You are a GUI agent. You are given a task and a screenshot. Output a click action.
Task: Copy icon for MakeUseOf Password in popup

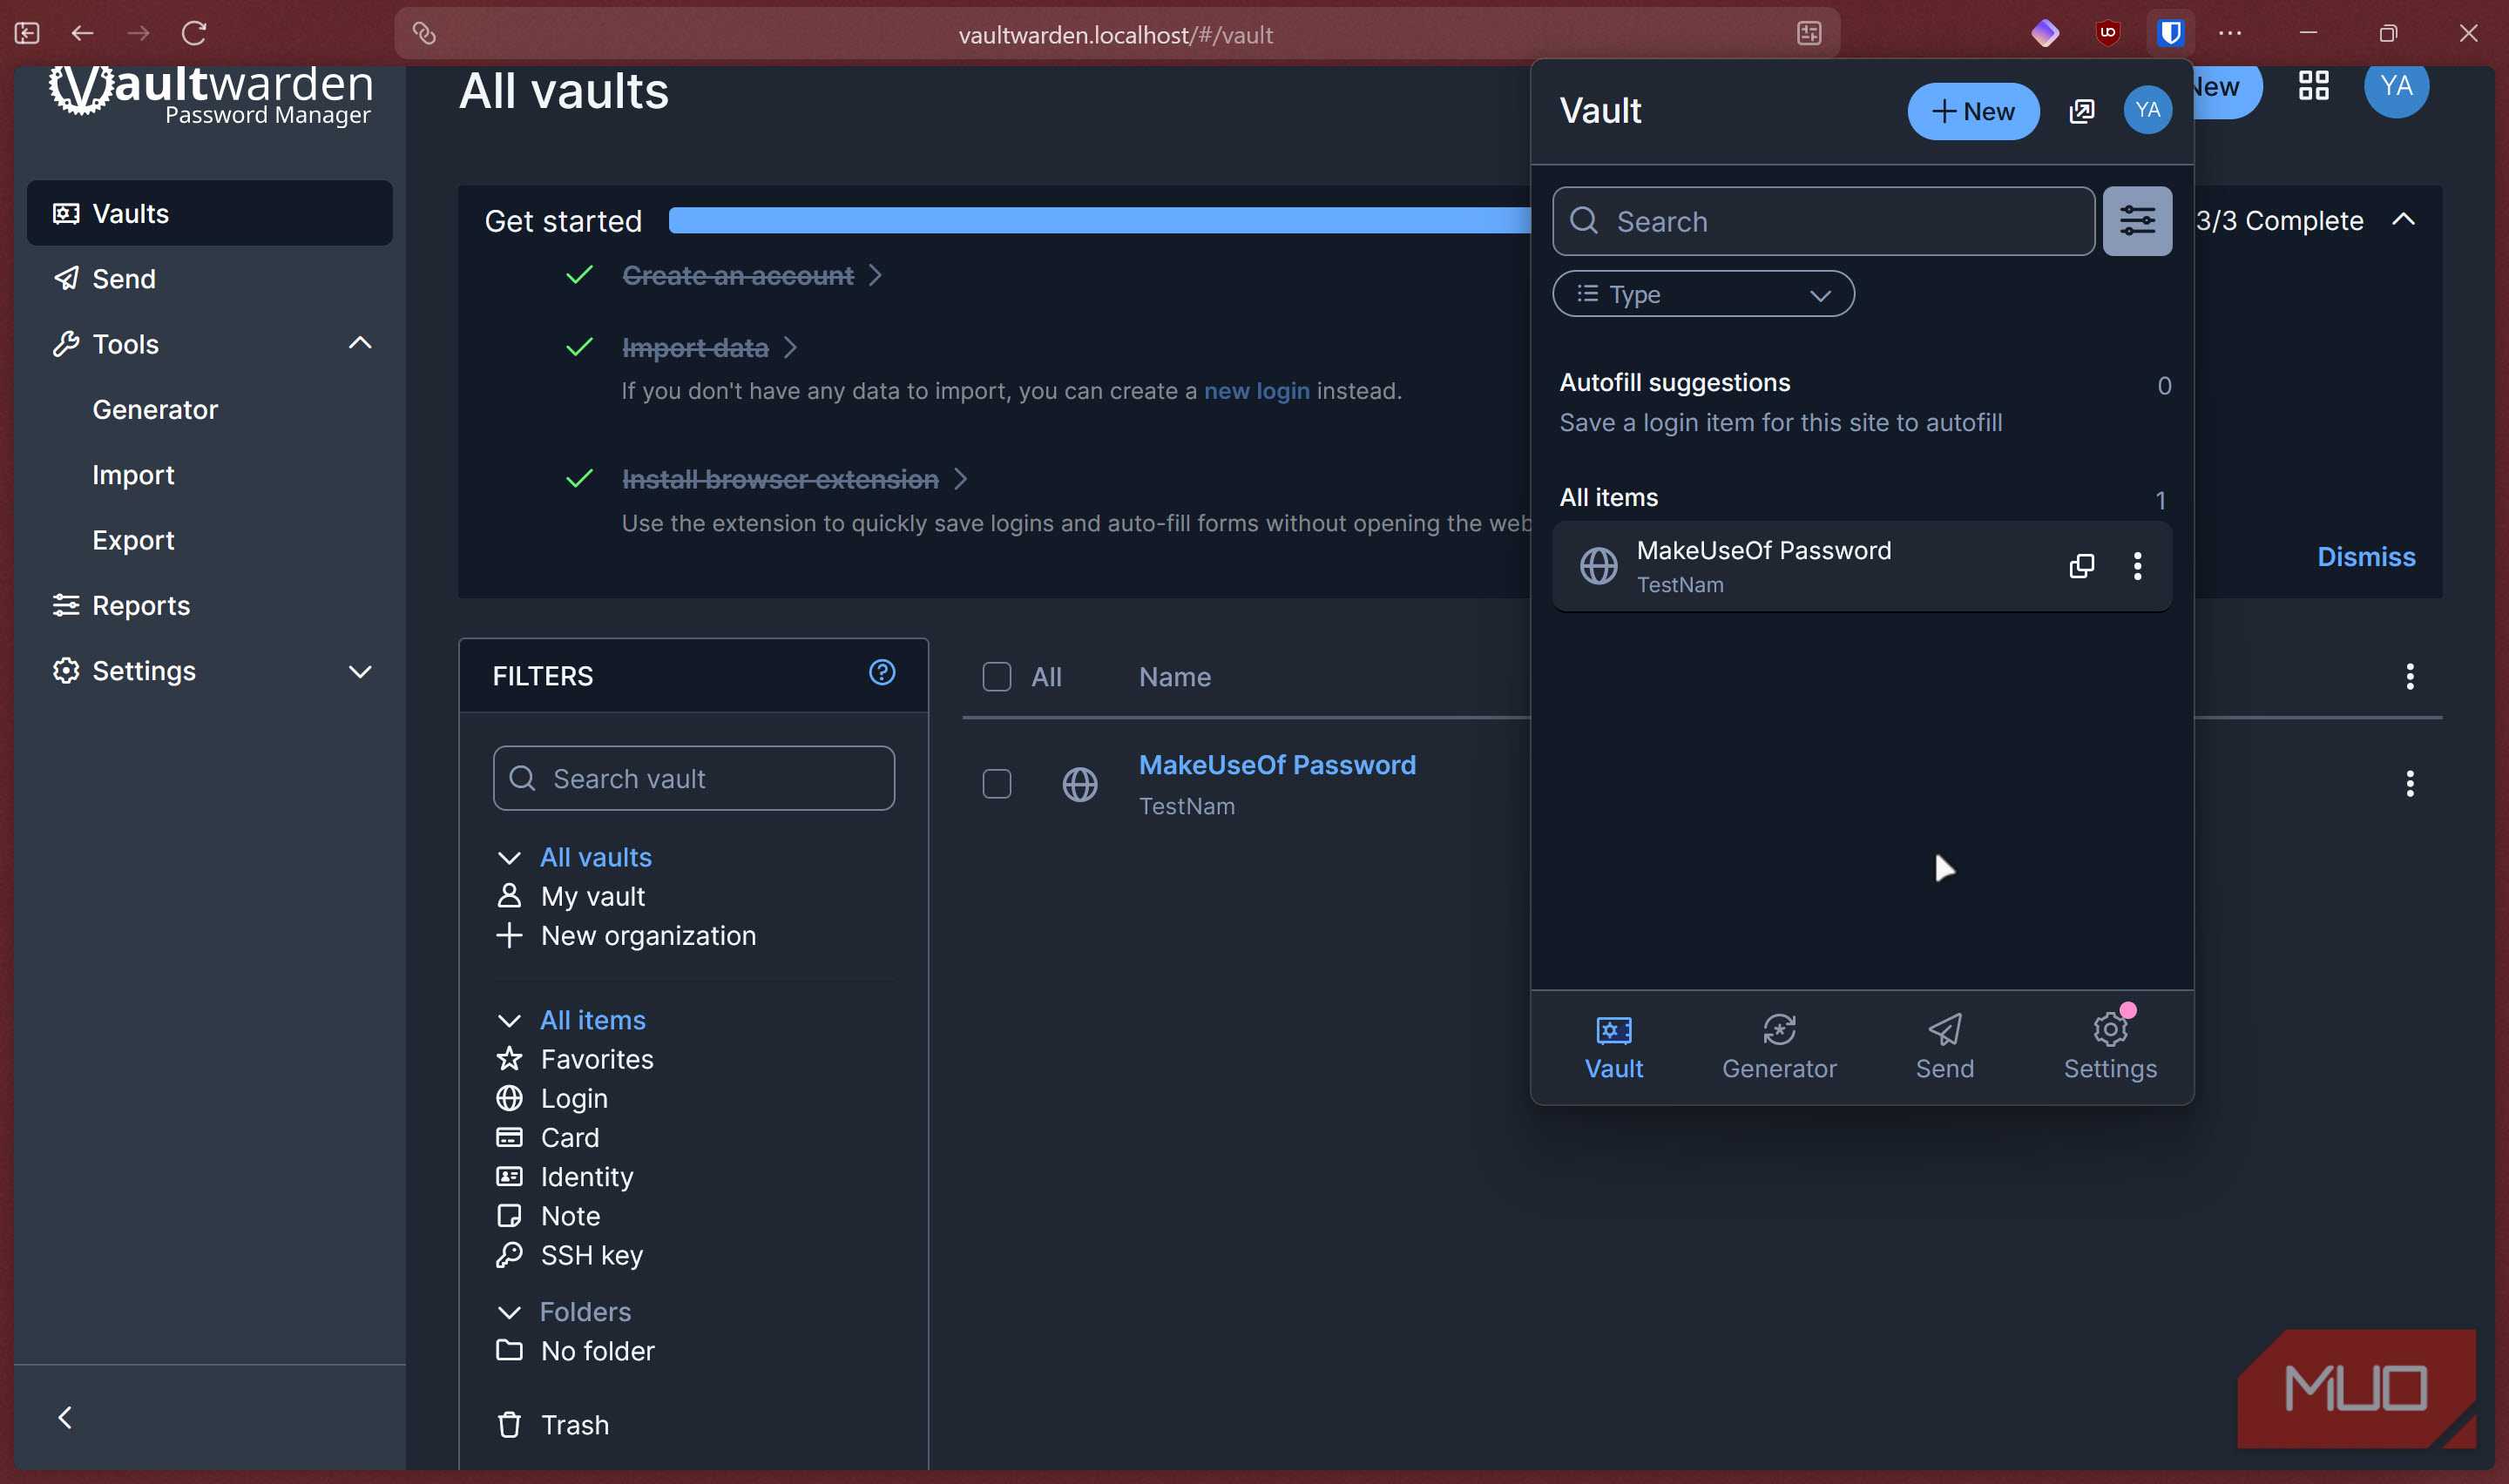pyautogui.click(x=2081, y=566)
